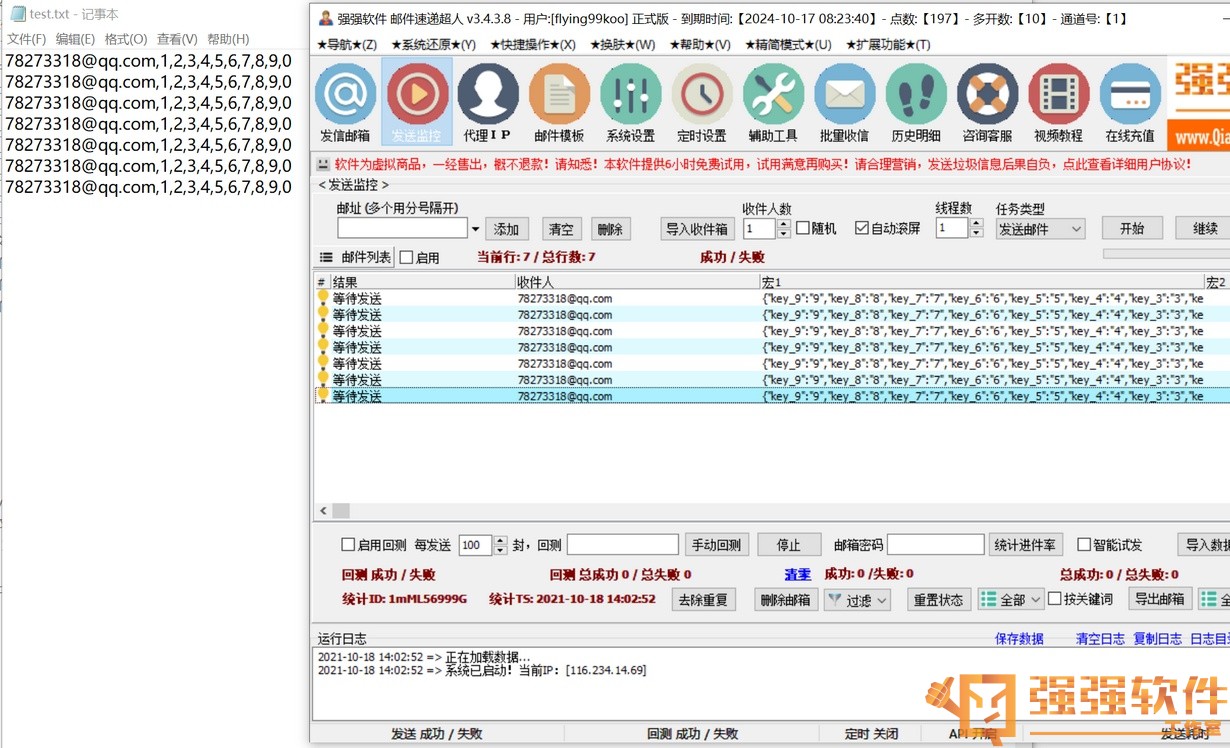Open Notepad's 文件(F) menu
The height and width of the screenshot is (748, 1230).
26,39
